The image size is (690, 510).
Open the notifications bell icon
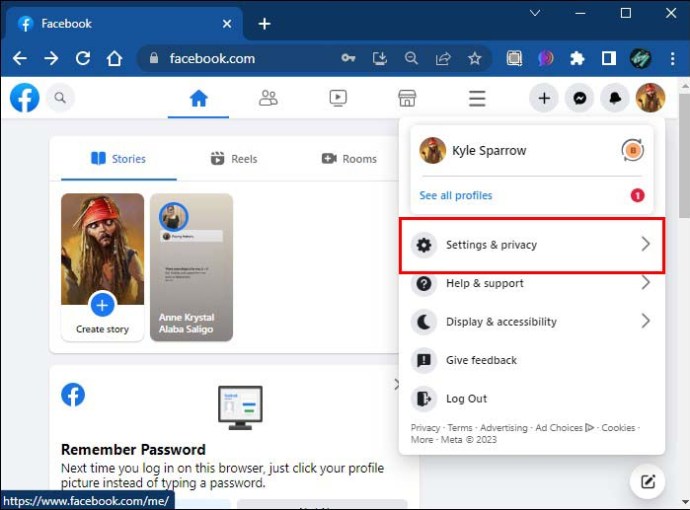[x=614, y=98]
